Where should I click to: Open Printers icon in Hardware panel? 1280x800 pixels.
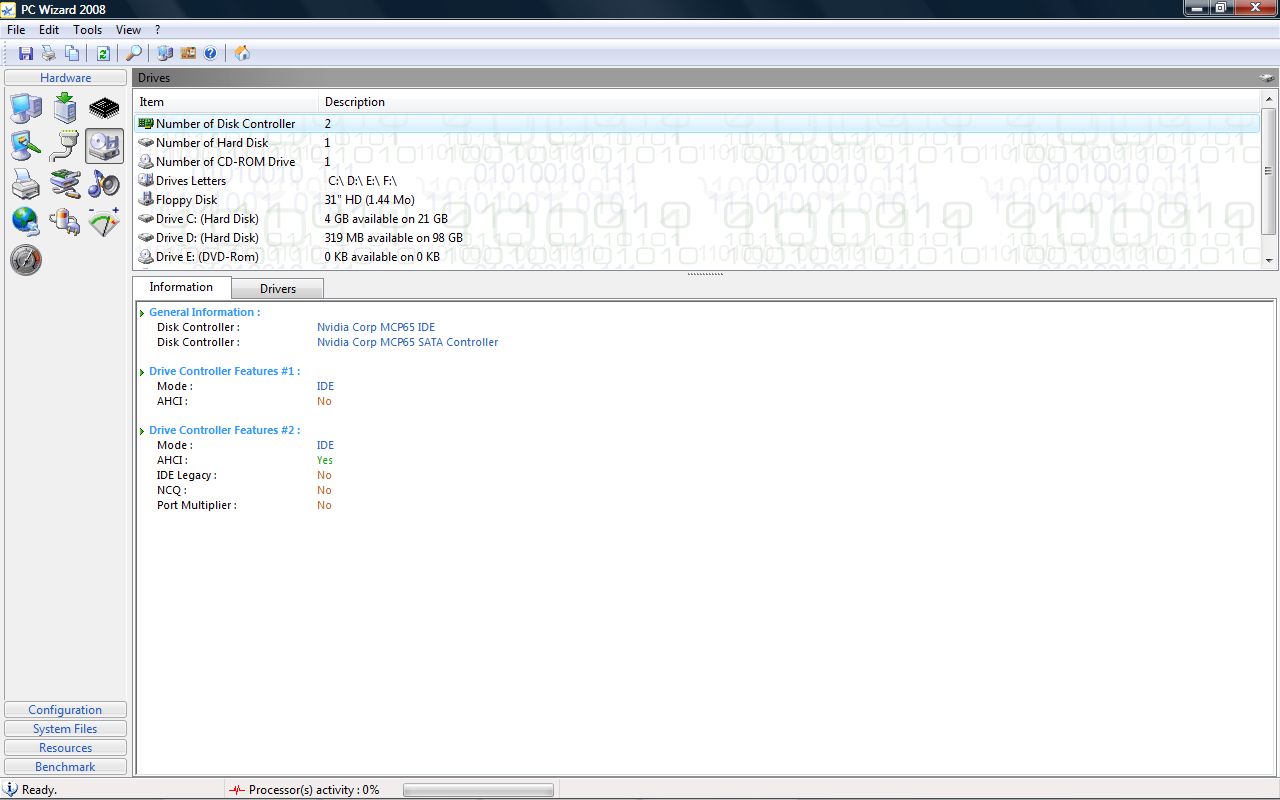click(x=26, y=184)
